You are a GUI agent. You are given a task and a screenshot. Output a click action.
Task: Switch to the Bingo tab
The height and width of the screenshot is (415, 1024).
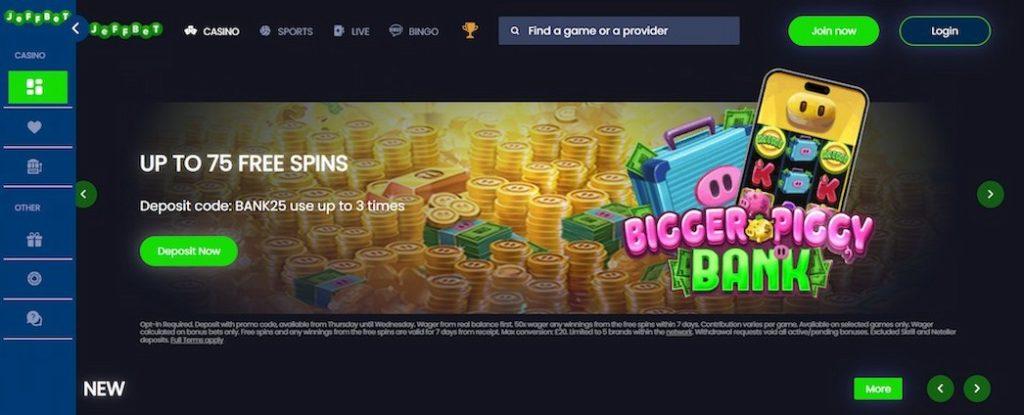pyautogui.click(x=414, y=31)
